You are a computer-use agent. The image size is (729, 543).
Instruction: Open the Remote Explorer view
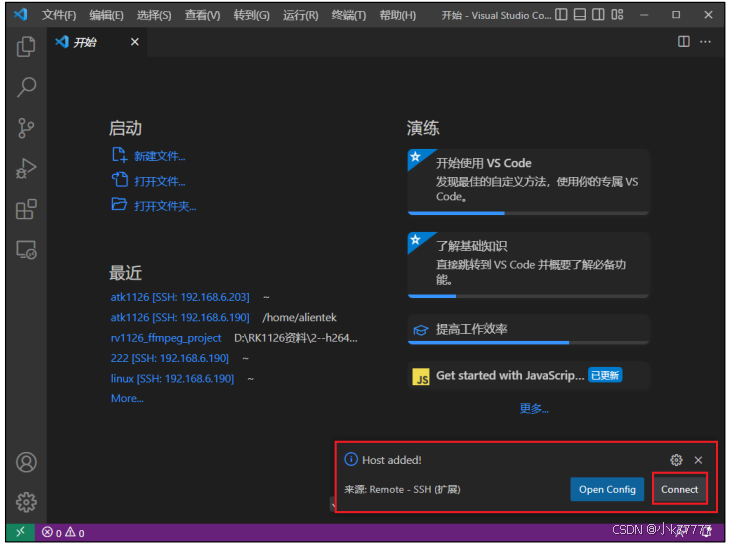26,250
